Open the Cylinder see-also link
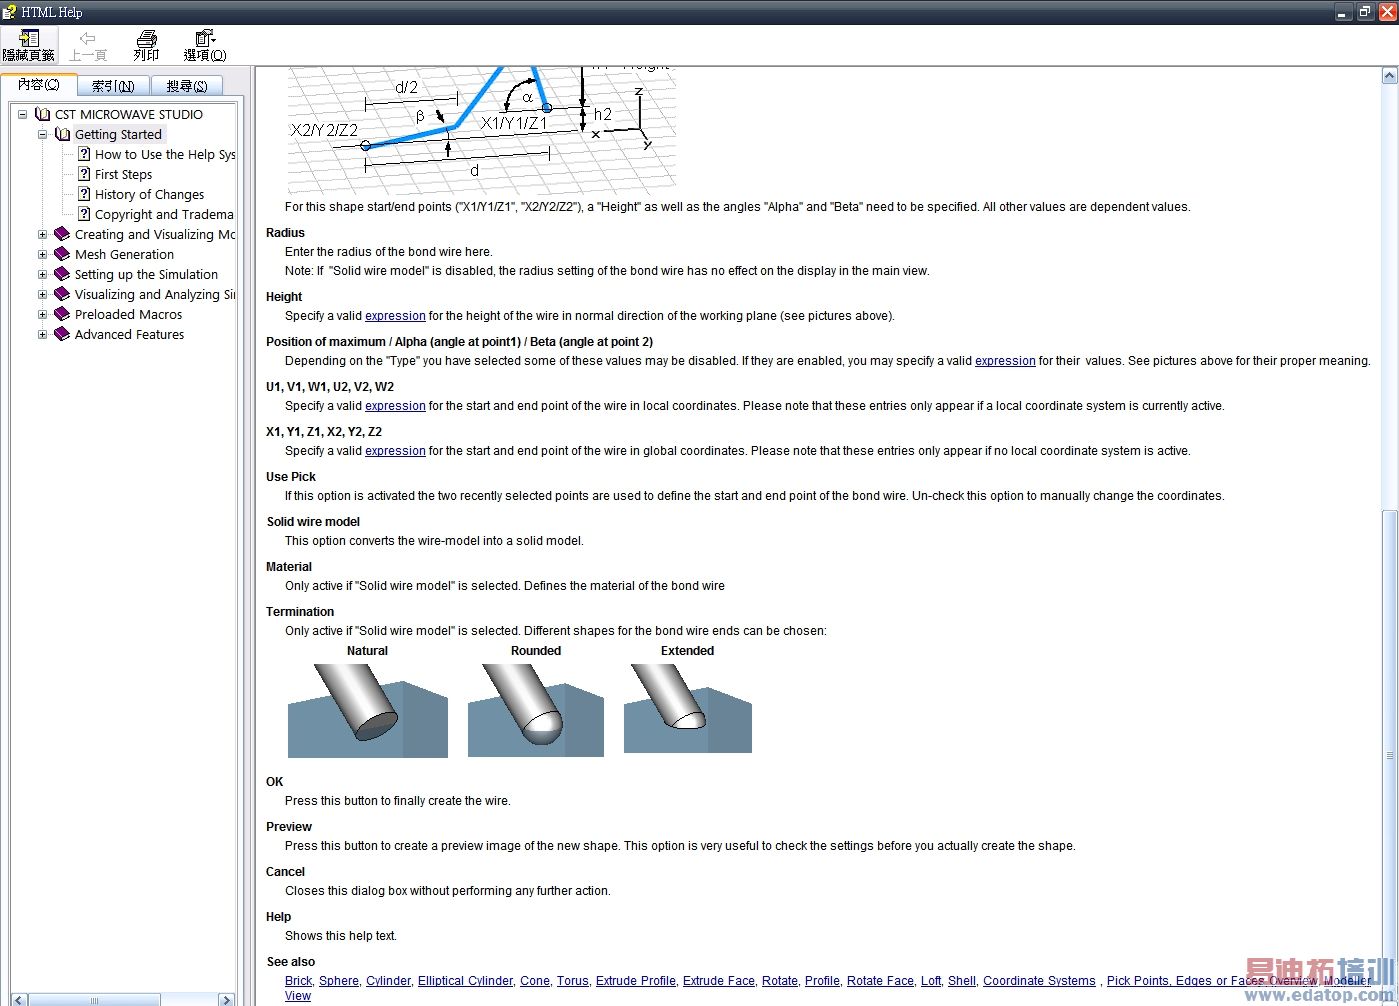The width and height of the screenshot is (1399, 1006). click(x=388, y=981)
